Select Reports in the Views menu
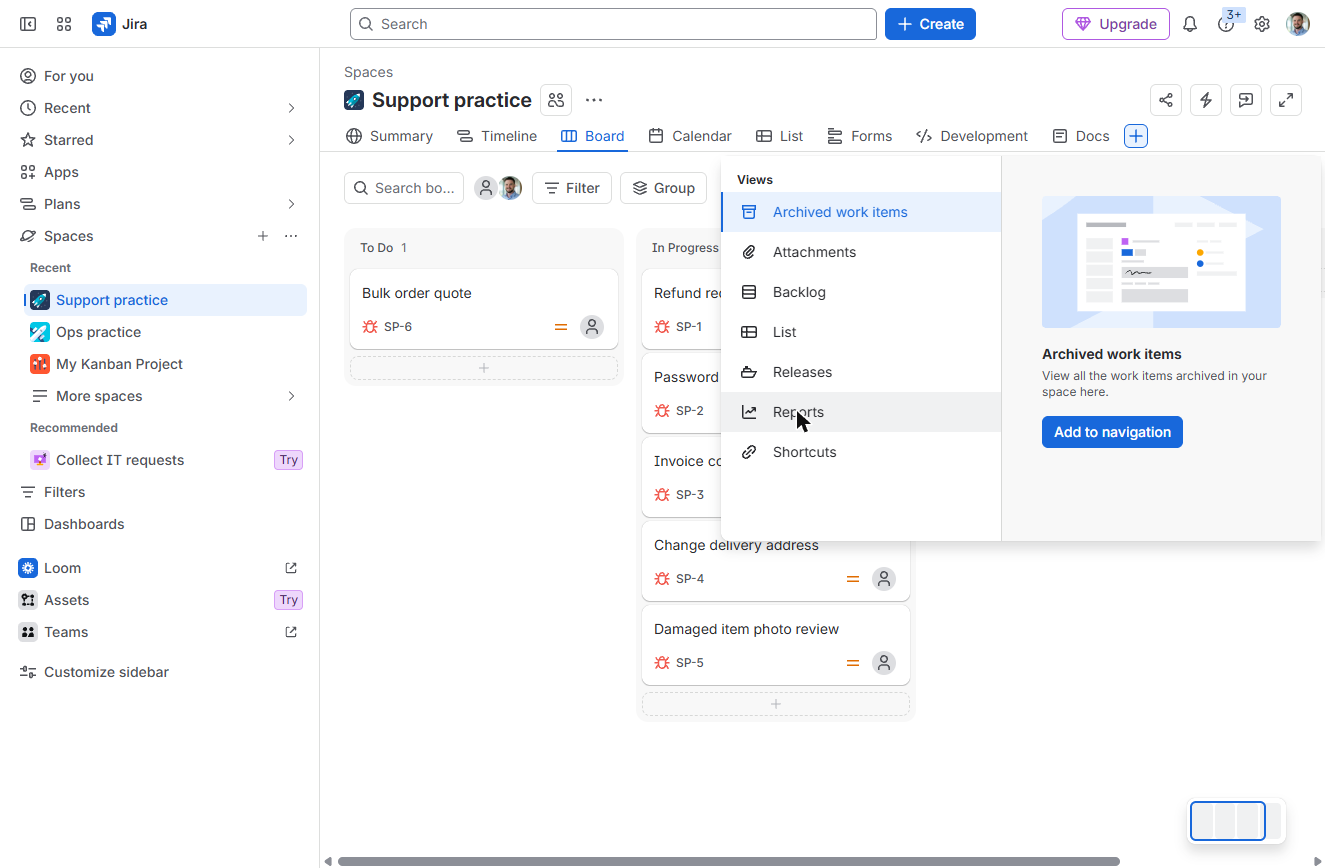This screenshot has height=868, width=1325. [861, 412]
